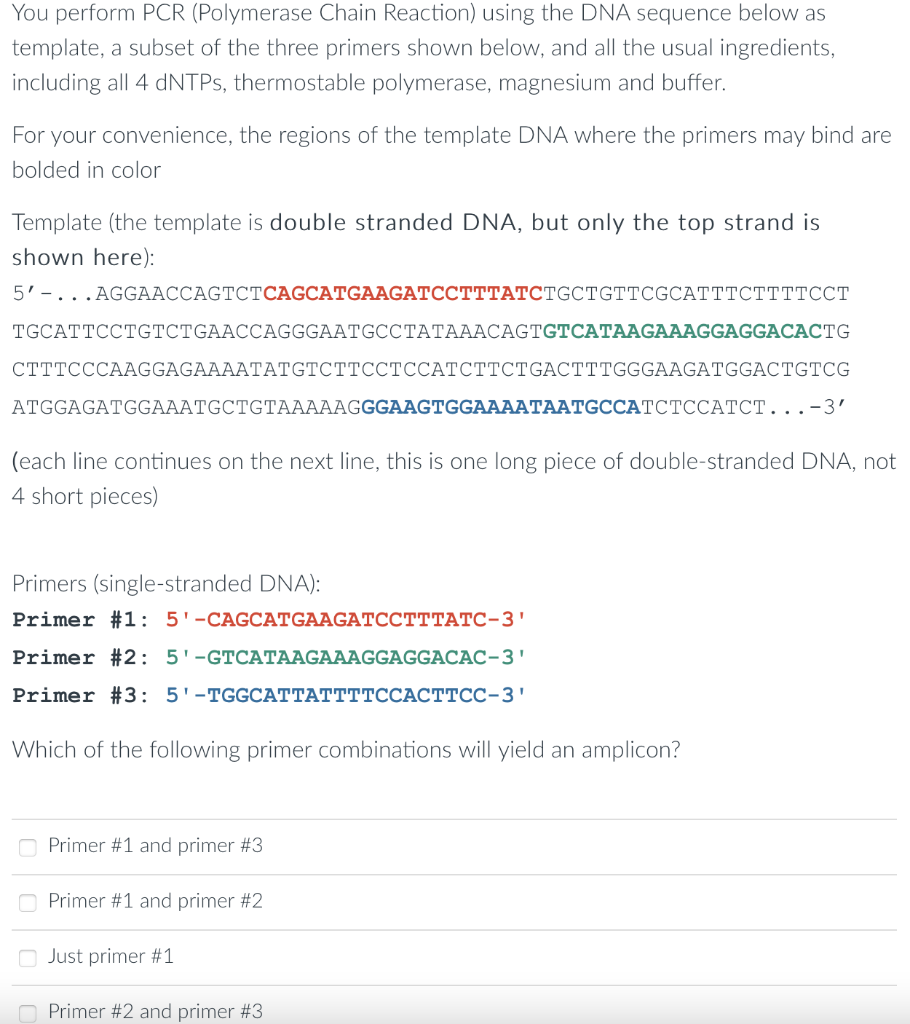
Task: Click the "Primer #1 and primer #2" answer label
Action: click(155, 901)
